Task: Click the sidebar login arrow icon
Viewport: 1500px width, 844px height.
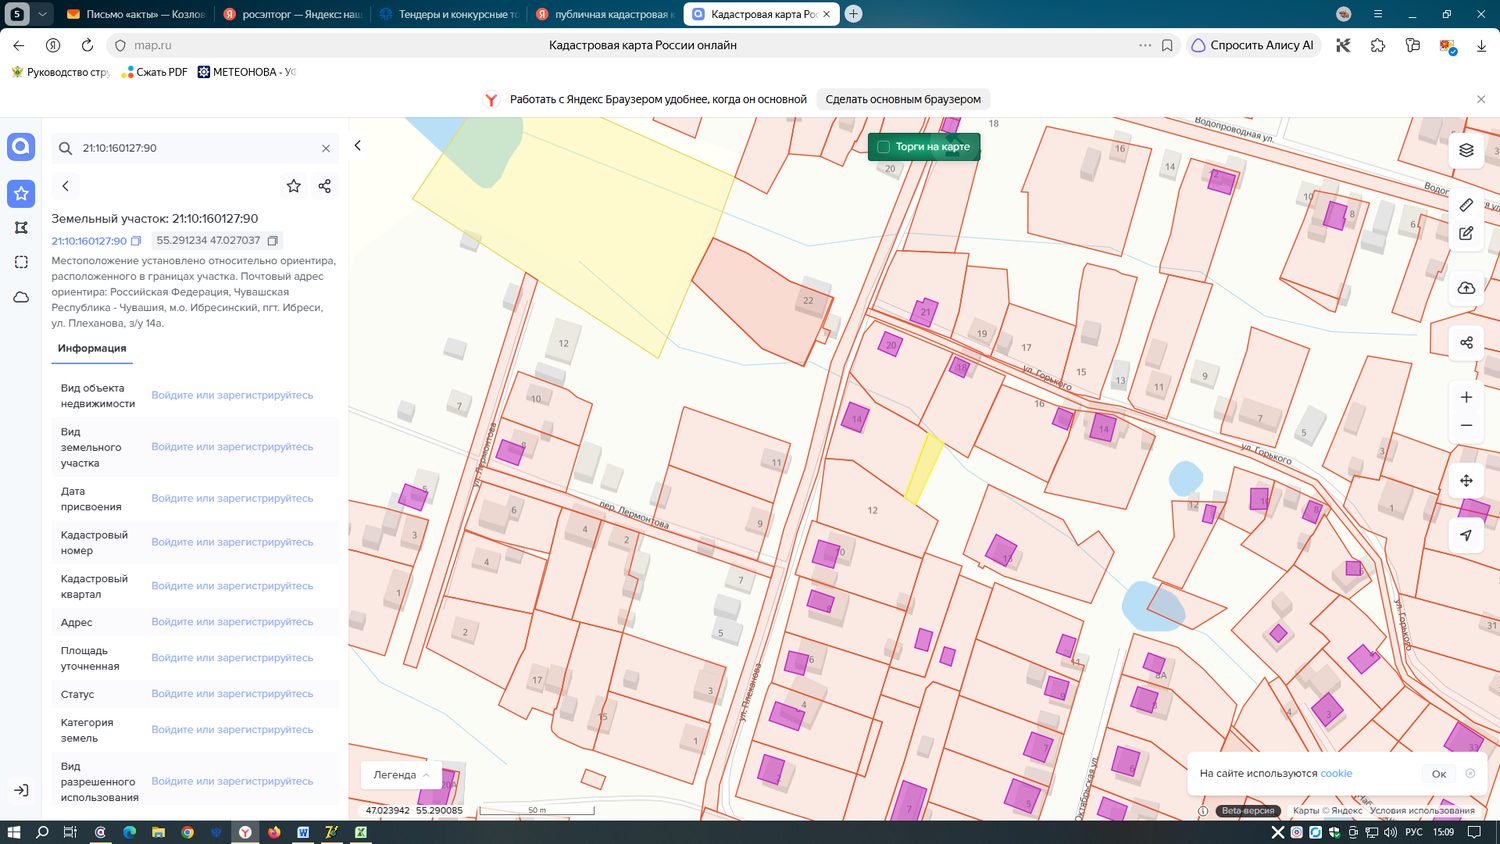Action: pos(21,790)
